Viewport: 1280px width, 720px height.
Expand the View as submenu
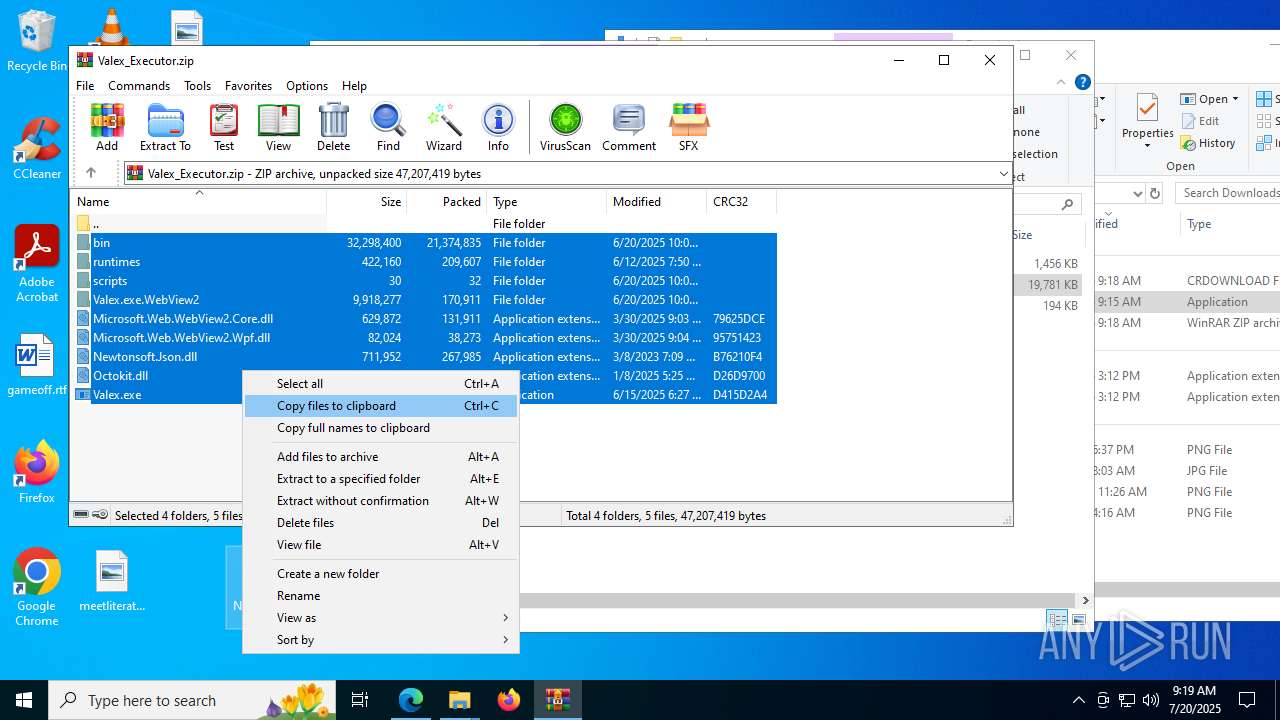pyautogui.click(x=381, y=618)
